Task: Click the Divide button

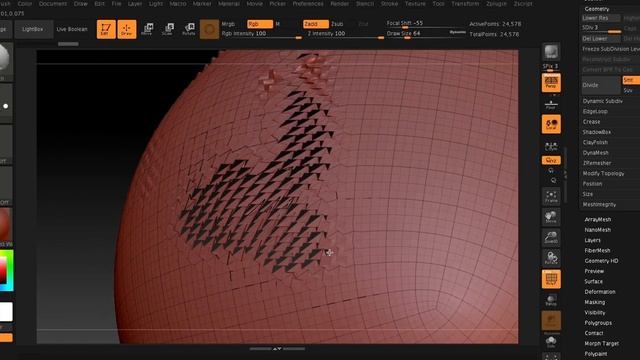Action: [x=601, y=85]
